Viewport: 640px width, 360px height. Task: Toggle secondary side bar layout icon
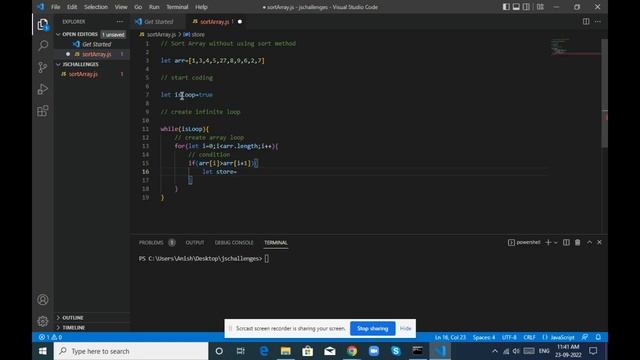[527, 7]
